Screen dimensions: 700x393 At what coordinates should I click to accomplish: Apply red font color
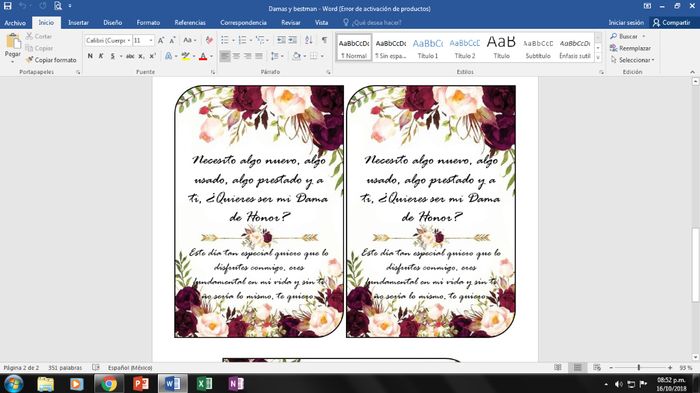point(203,56)
